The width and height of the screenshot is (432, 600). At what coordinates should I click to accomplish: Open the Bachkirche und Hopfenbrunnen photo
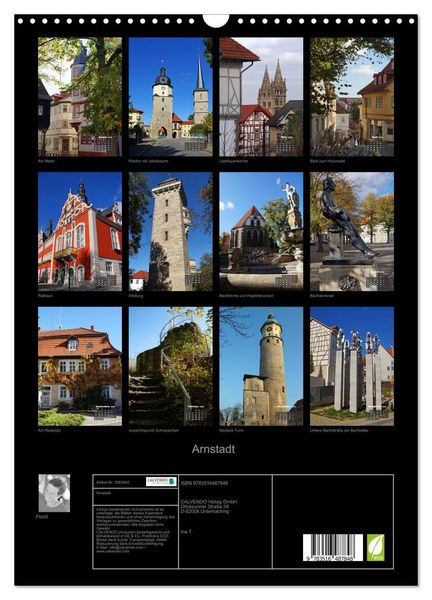click(x=261, y=232)
